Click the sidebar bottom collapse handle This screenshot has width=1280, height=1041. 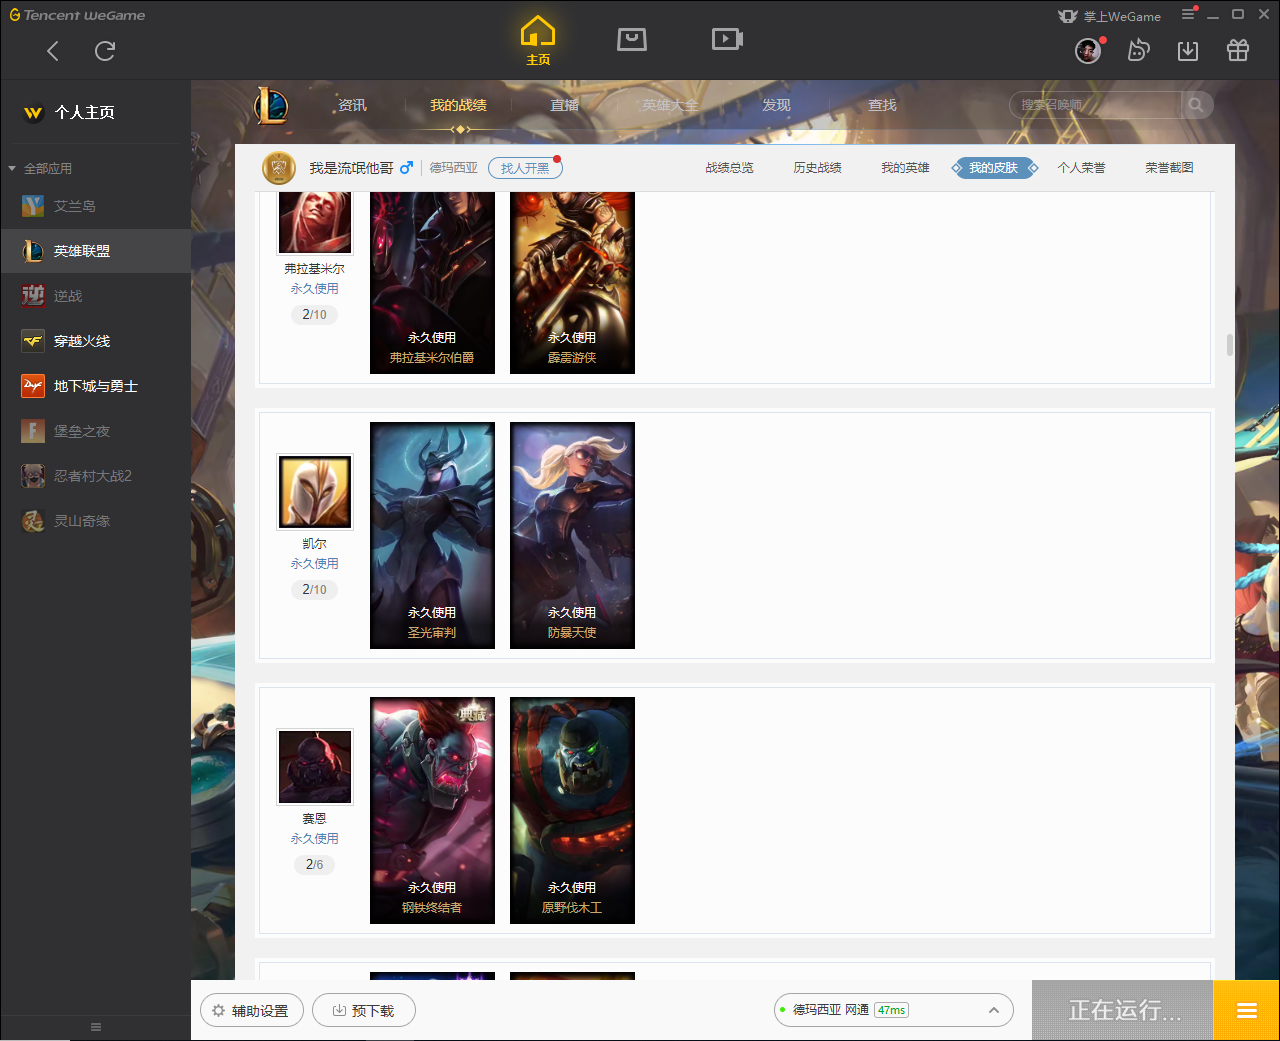tap(96, 1027)
